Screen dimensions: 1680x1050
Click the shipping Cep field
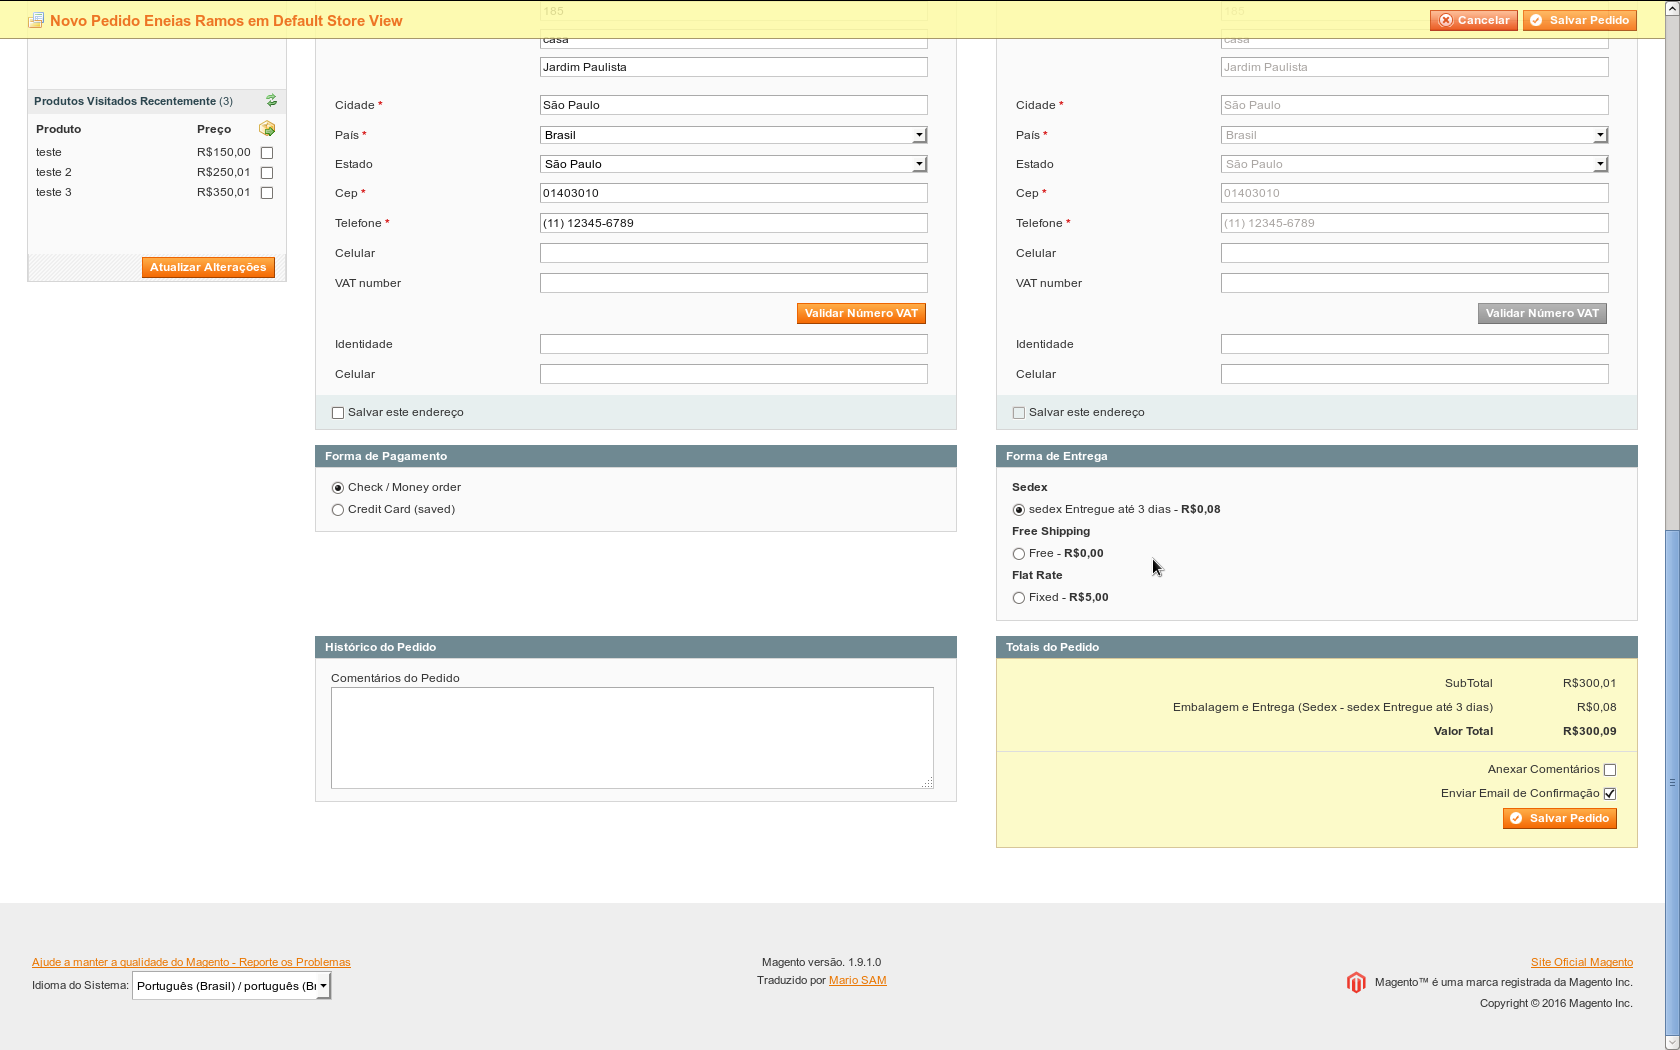click(1415, 193)
